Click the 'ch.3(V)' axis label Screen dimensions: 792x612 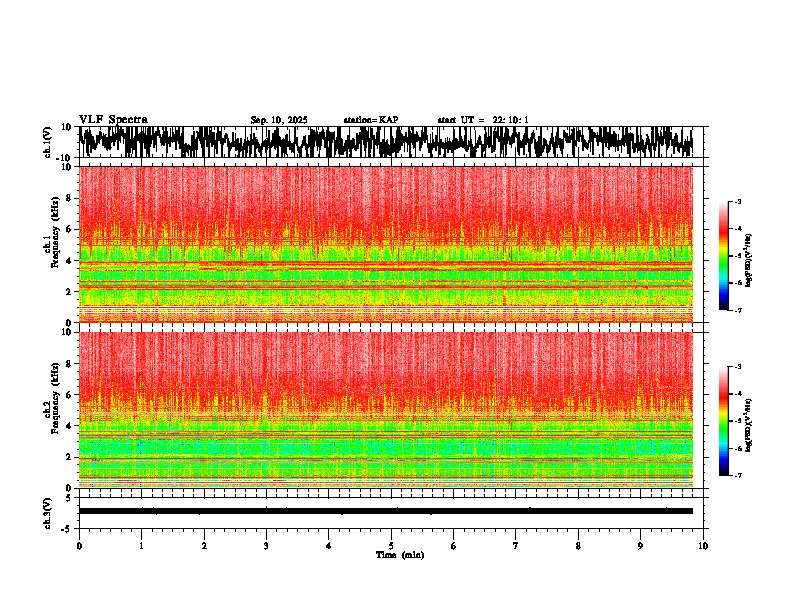[x=48, y=514]
